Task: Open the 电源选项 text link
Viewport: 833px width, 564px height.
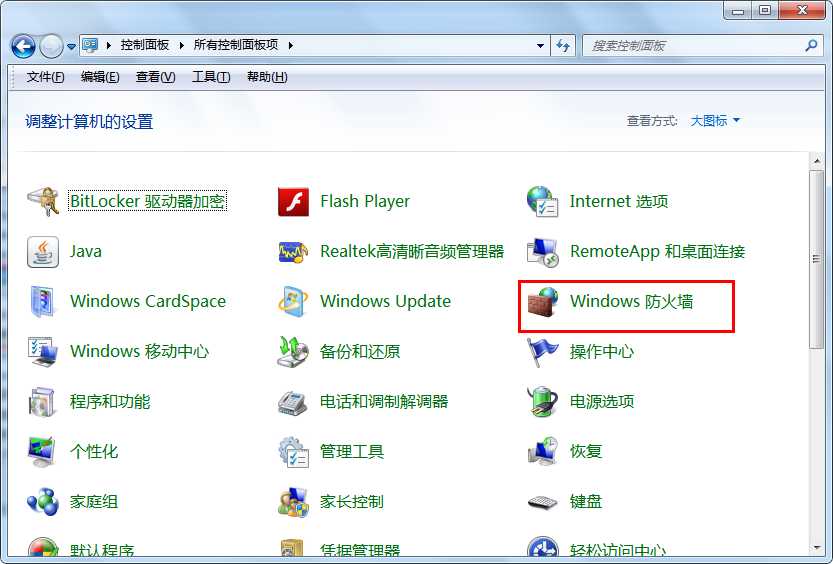Action: pos(602,401)
